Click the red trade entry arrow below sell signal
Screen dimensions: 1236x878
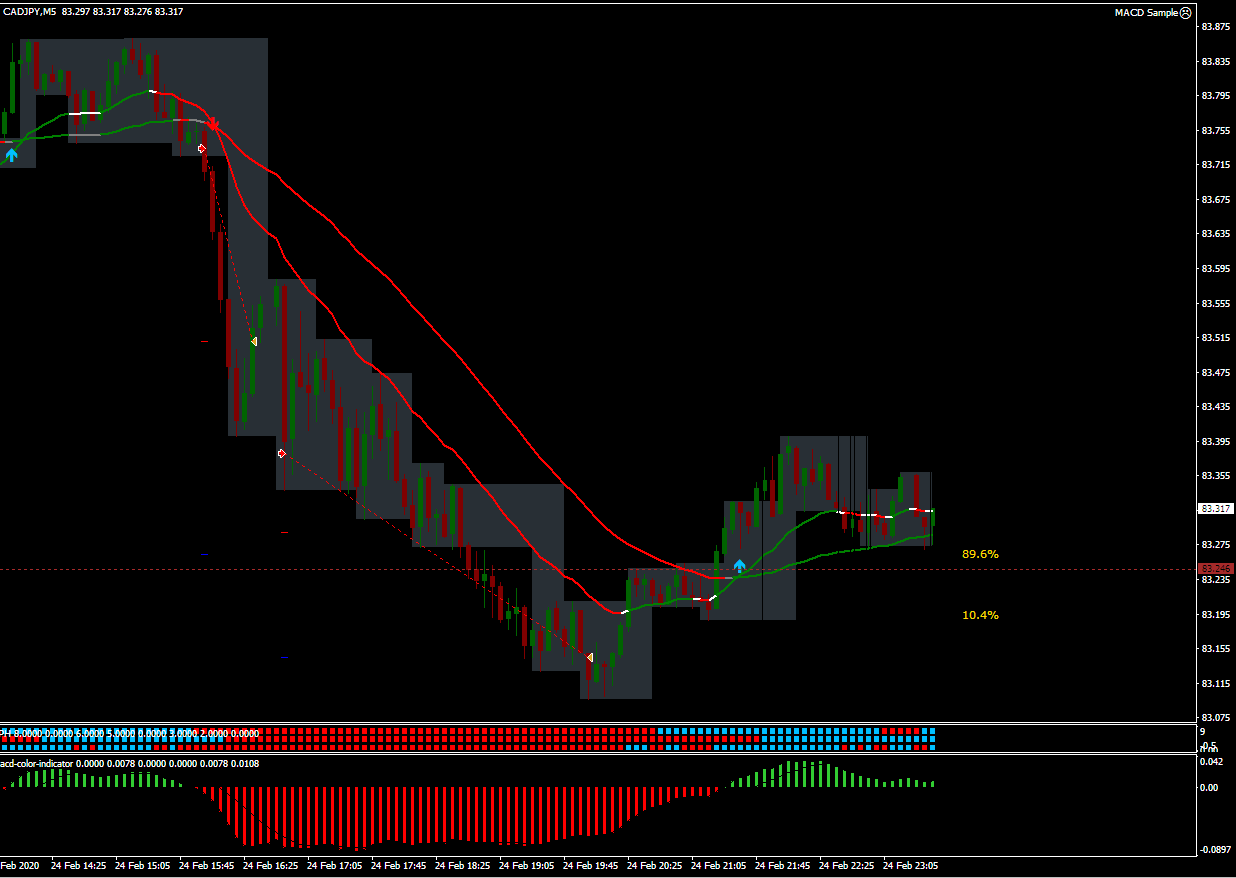(202, 149)
